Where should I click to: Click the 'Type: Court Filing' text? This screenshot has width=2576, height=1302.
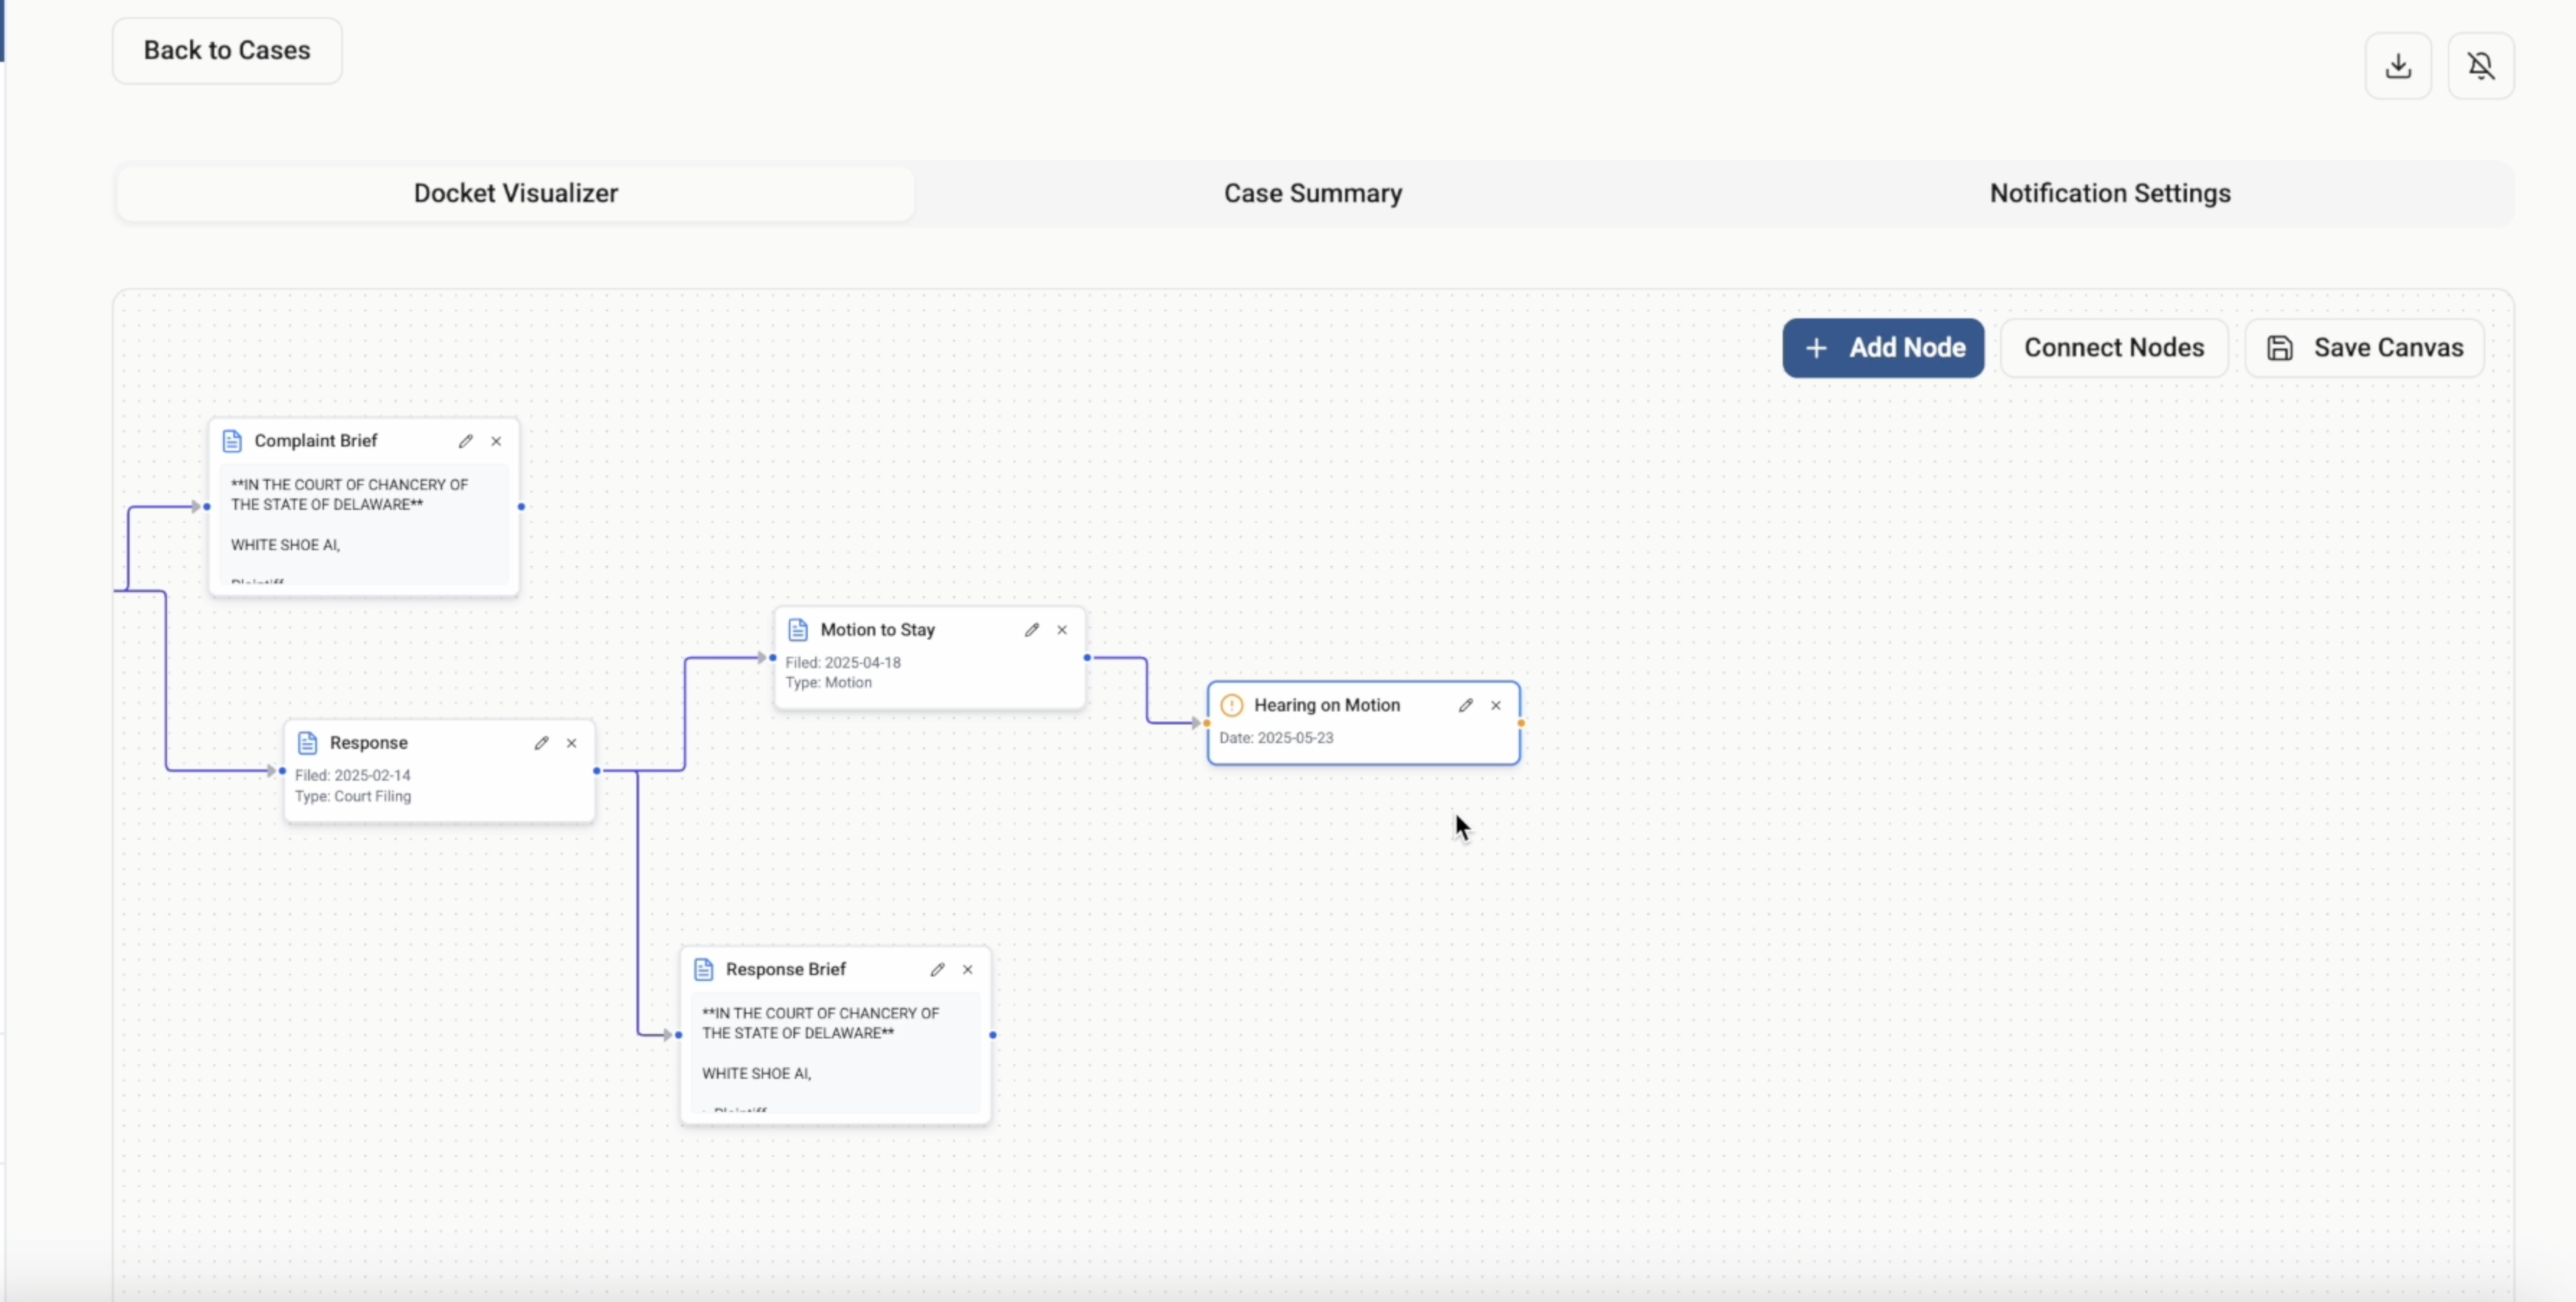click(353, 796)
